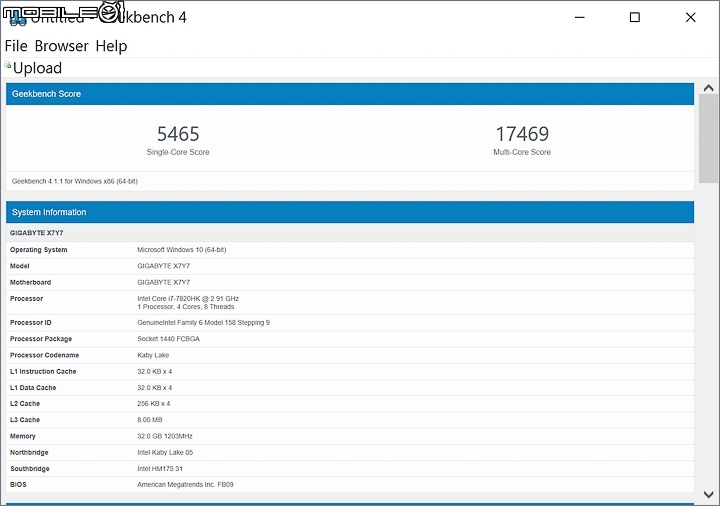The width and height of the screenshot is (720, 506).
Task: Open the File menu
Action: point(16,46)
